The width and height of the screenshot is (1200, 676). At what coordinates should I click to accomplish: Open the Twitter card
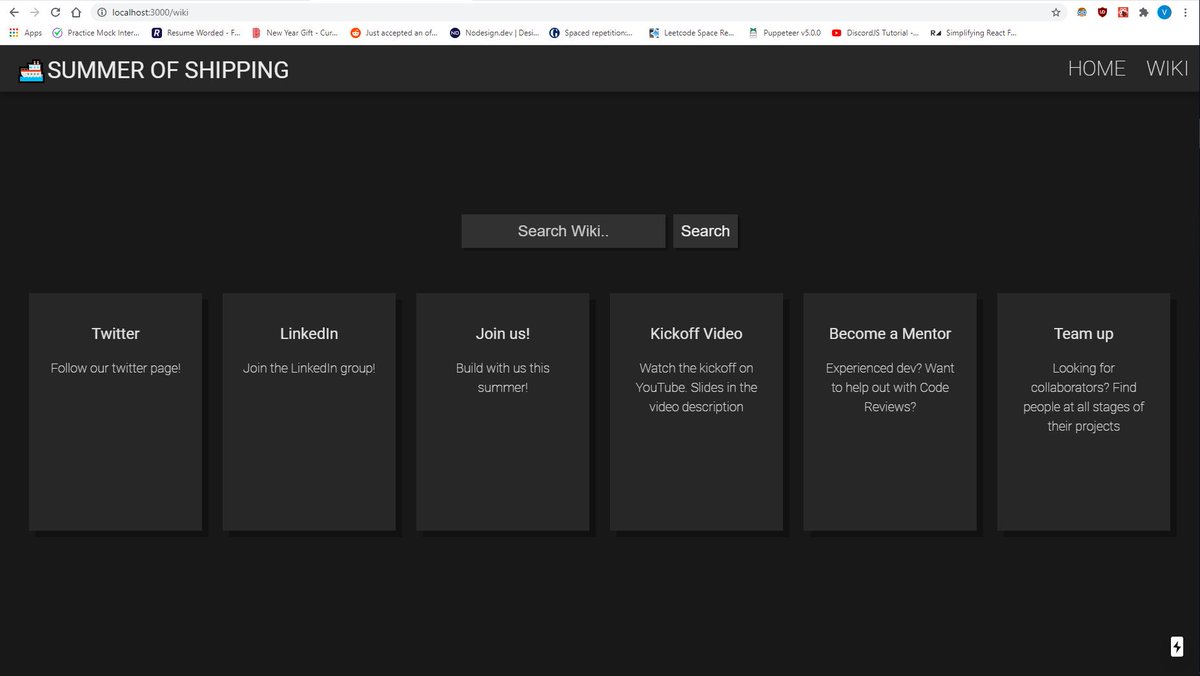115,411
